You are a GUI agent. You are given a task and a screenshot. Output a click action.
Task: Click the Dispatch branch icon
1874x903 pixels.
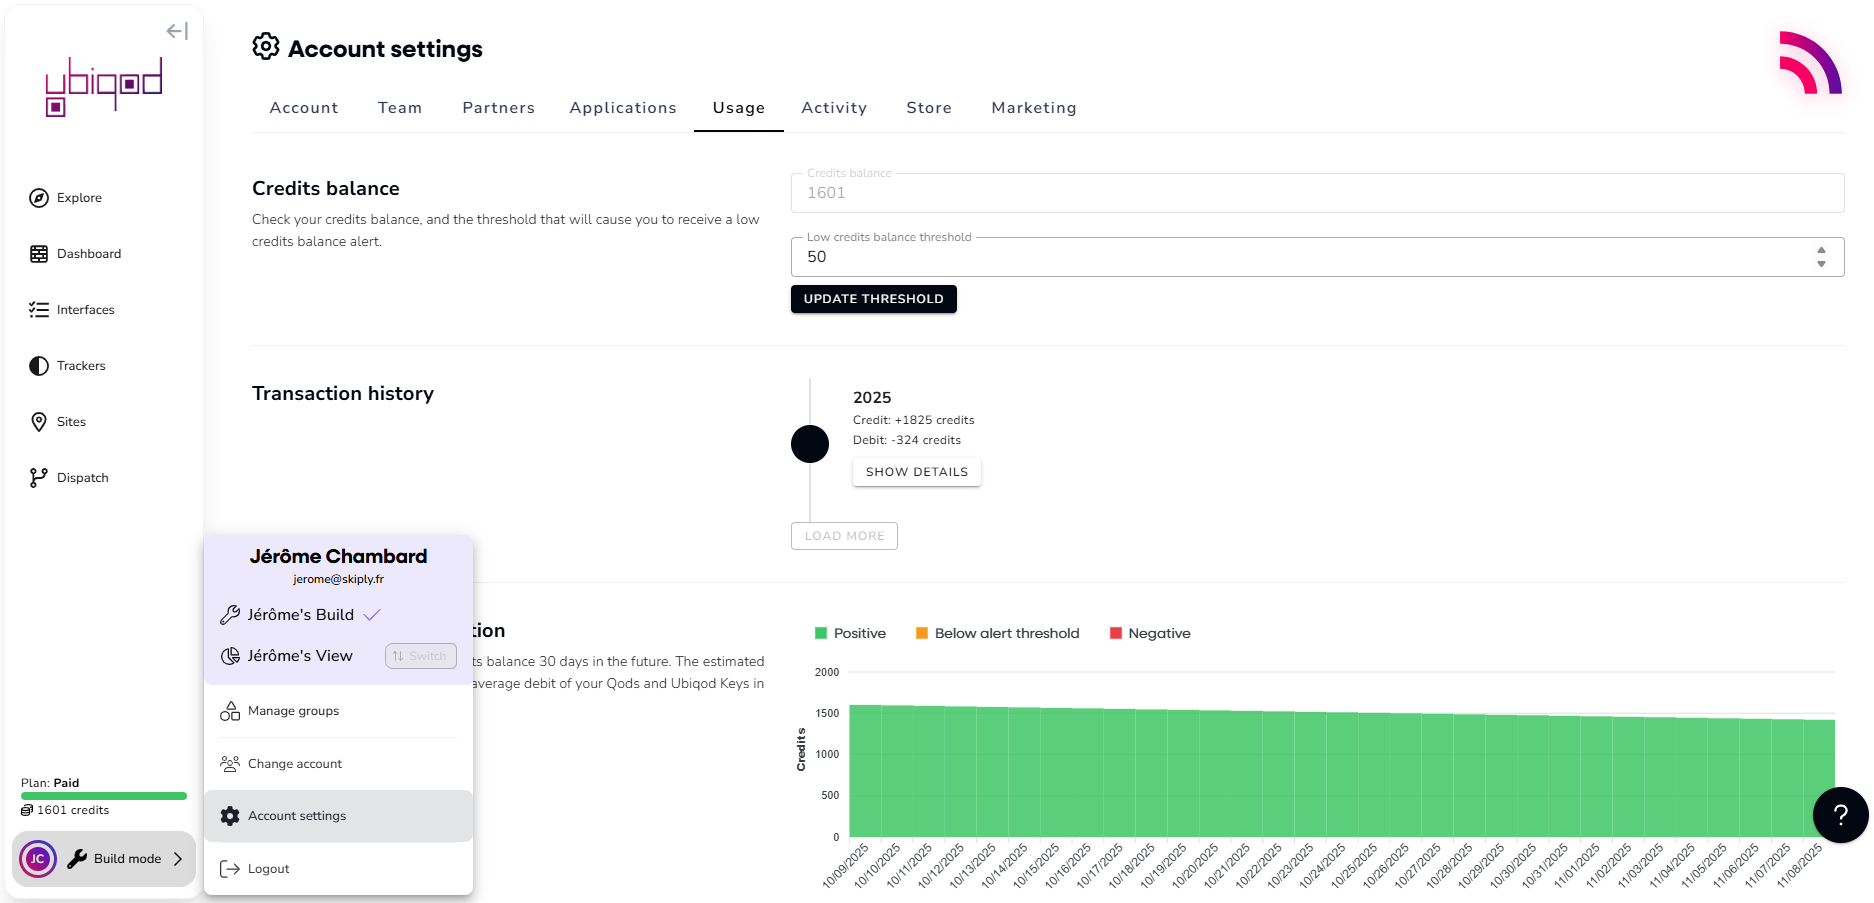point(39,478)
